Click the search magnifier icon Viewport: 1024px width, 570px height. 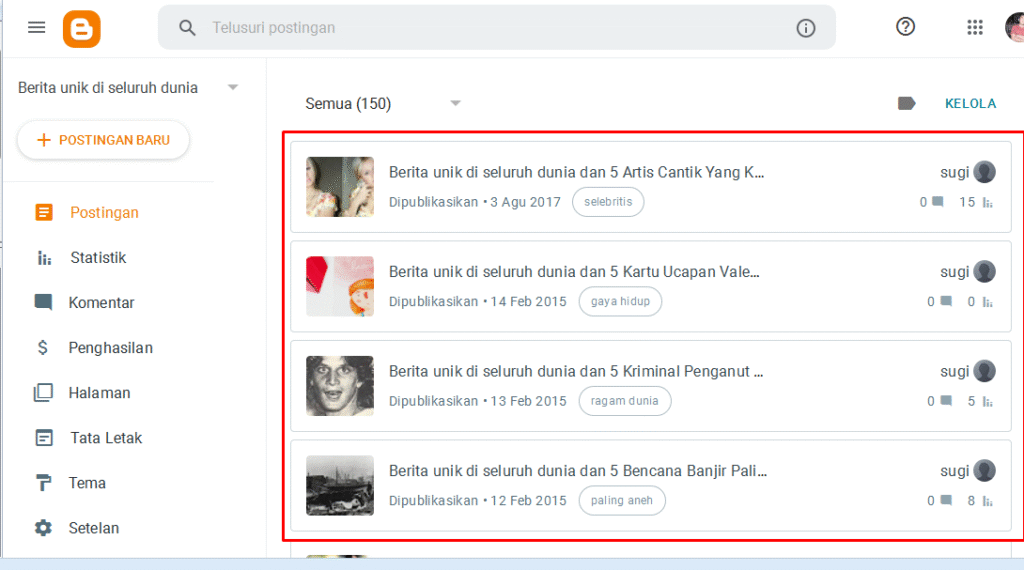tap(187, 27)
